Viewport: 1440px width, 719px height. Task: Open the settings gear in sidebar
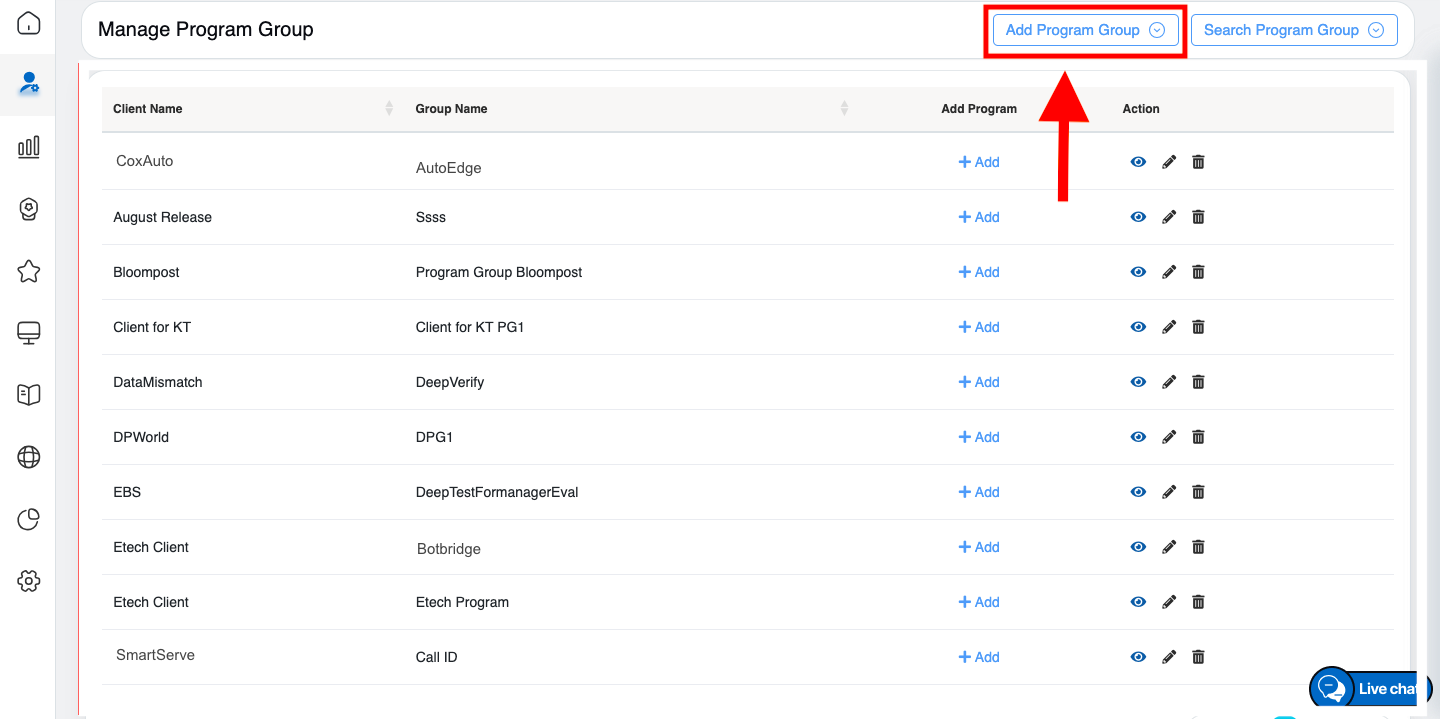pos(29,581)
